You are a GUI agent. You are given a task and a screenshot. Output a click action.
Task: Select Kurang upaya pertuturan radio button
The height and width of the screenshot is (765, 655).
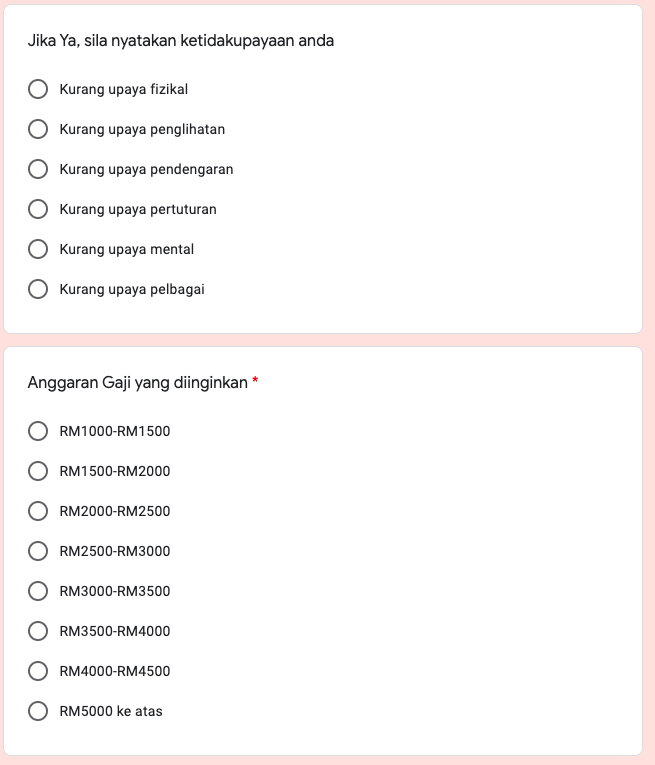point(38,209)
